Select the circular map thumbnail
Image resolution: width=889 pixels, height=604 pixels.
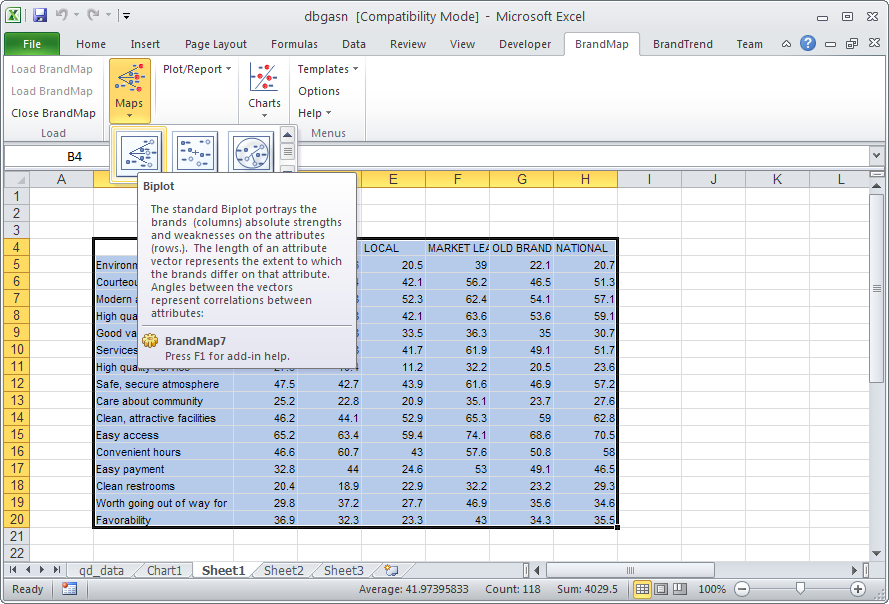coord(252,152)
